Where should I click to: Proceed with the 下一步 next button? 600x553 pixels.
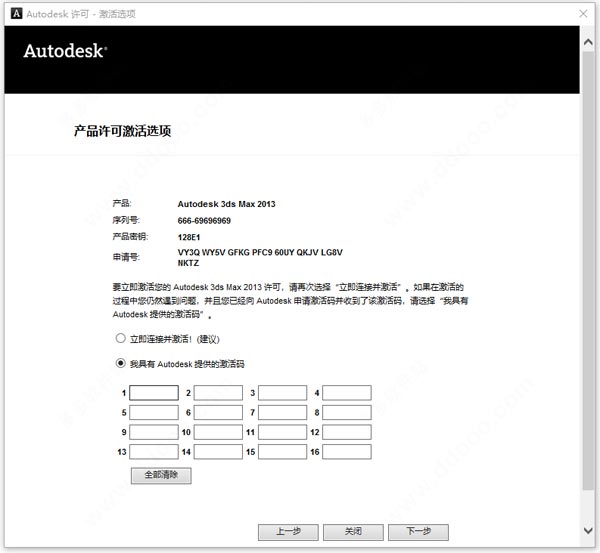[418, 532]
